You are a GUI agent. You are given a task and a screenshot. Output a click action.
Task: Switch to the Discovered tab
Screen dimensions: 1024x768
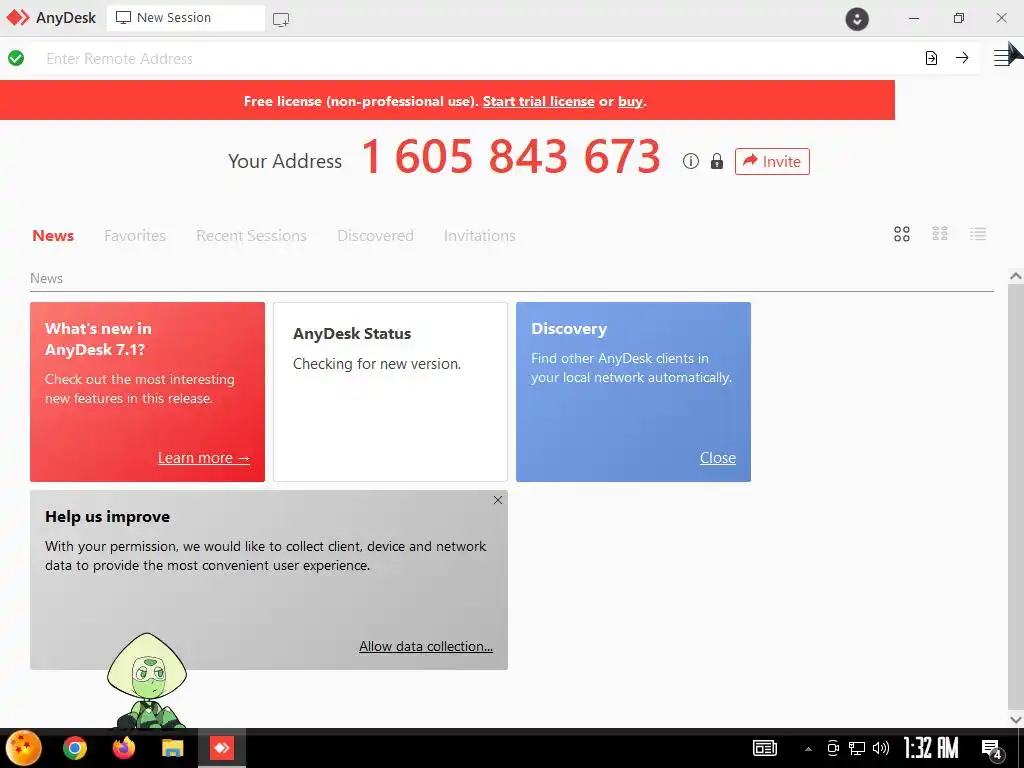(x=376, y=236)
